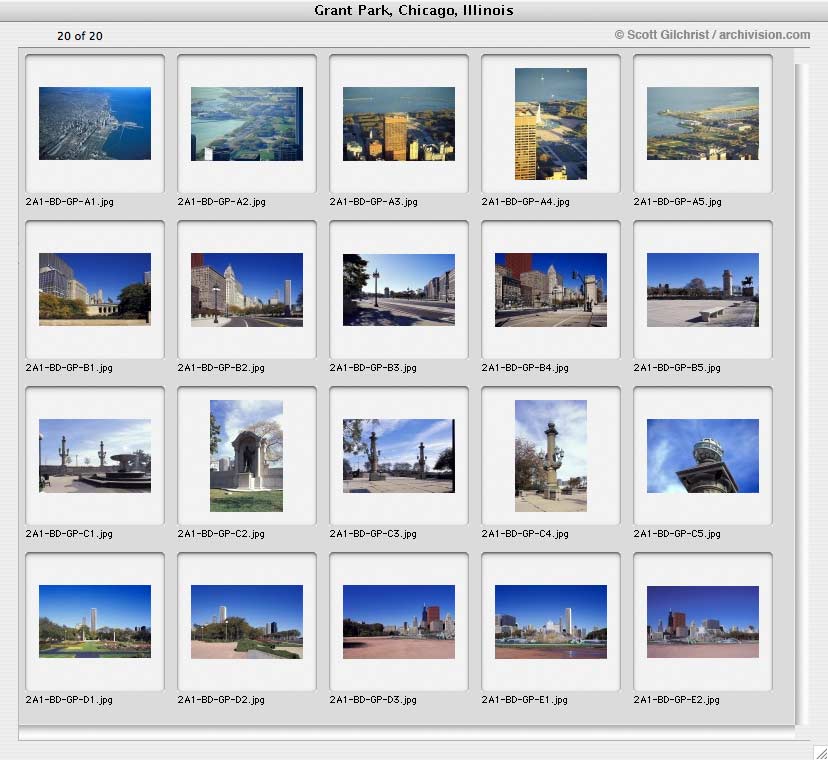Click the window resize grip corner

820,752
